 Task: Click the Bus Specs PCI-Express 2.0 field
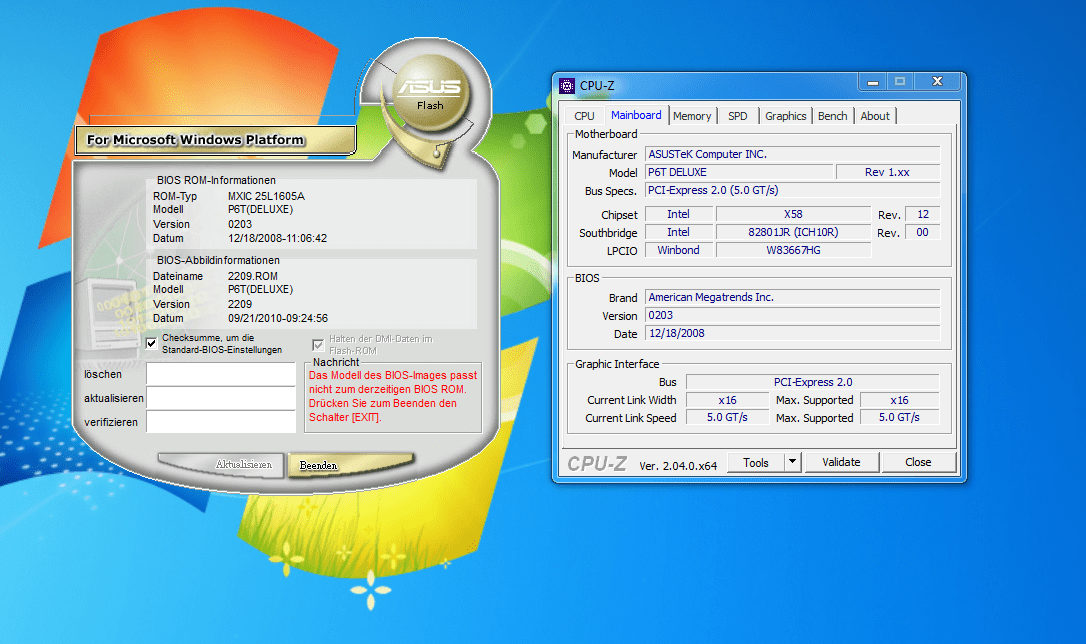pyautogui.click(x=792, y=190)
